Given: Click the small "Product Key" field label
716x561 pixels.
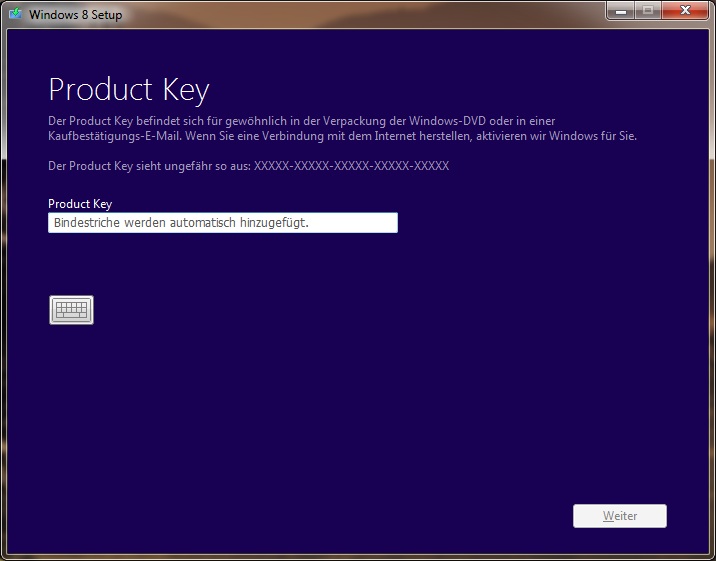Looking at the screenshot, I should coord(80,204).
